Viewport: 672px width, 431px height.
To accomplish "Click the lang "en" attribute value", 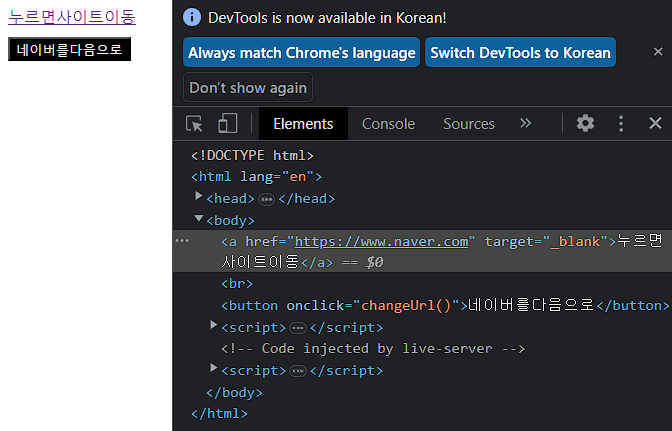I will click(298, 177).
